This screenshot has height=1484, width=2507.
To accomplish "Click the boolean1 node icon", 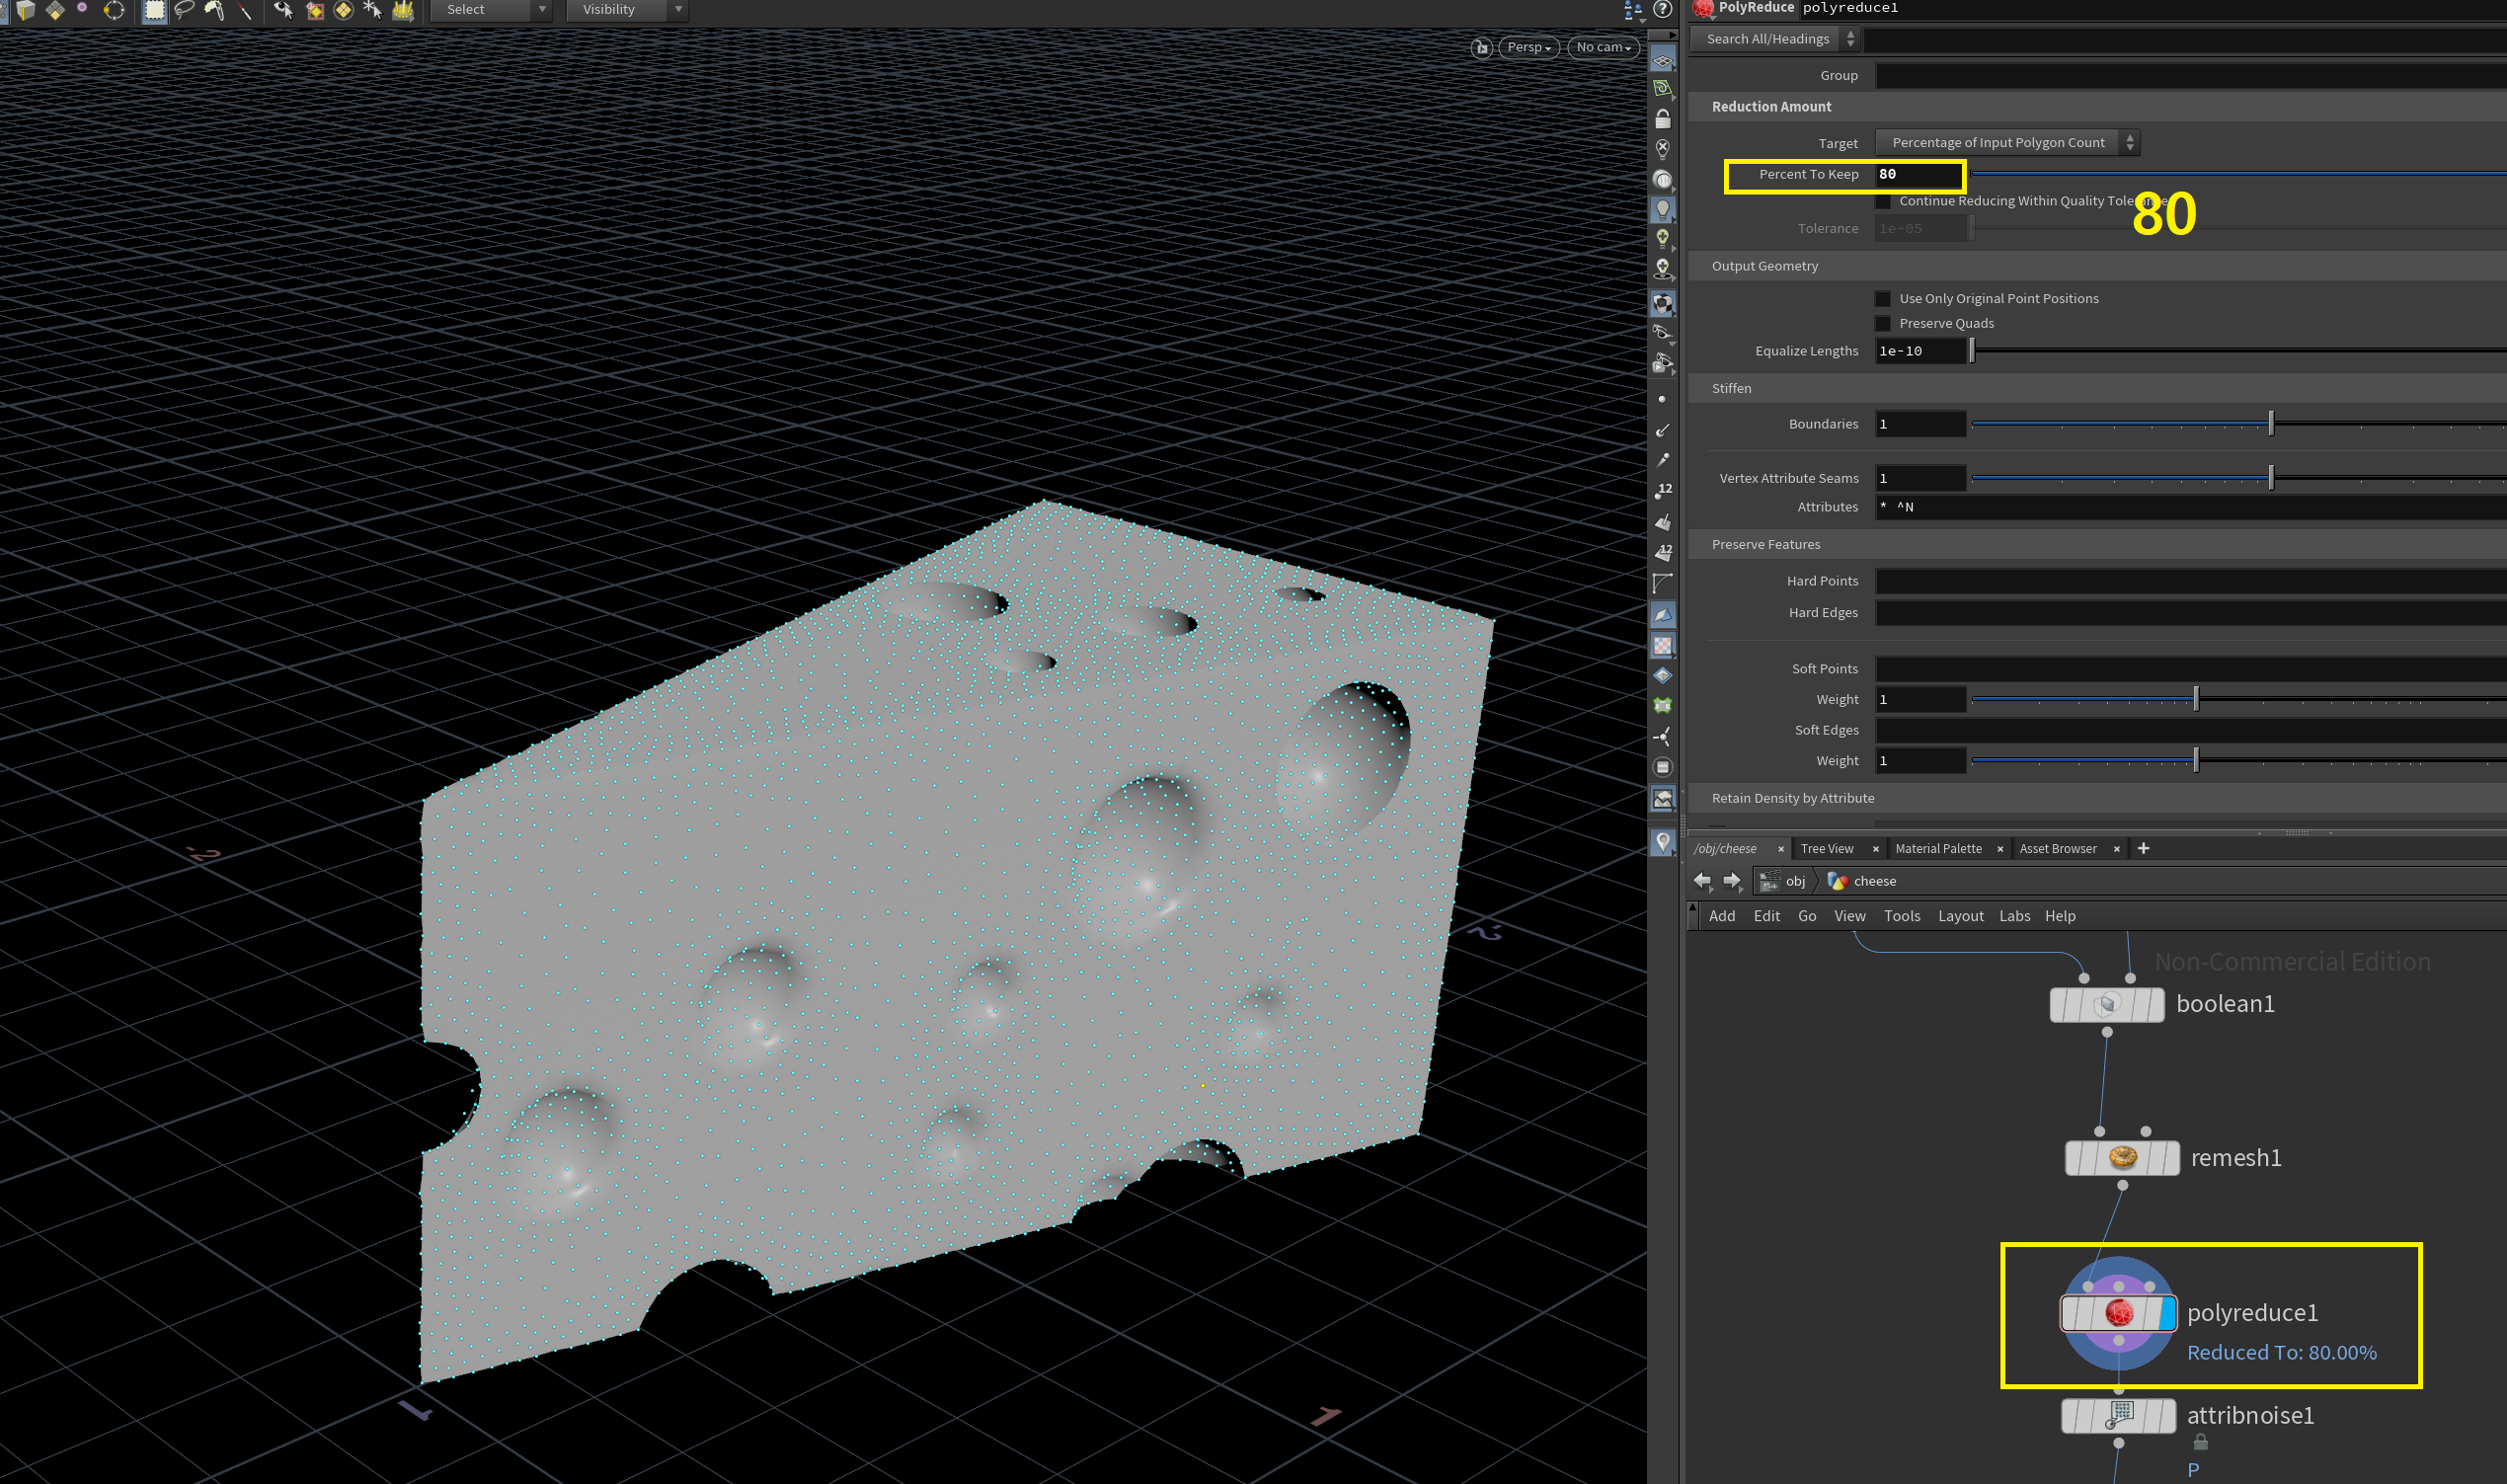I will (2106, 1004).
